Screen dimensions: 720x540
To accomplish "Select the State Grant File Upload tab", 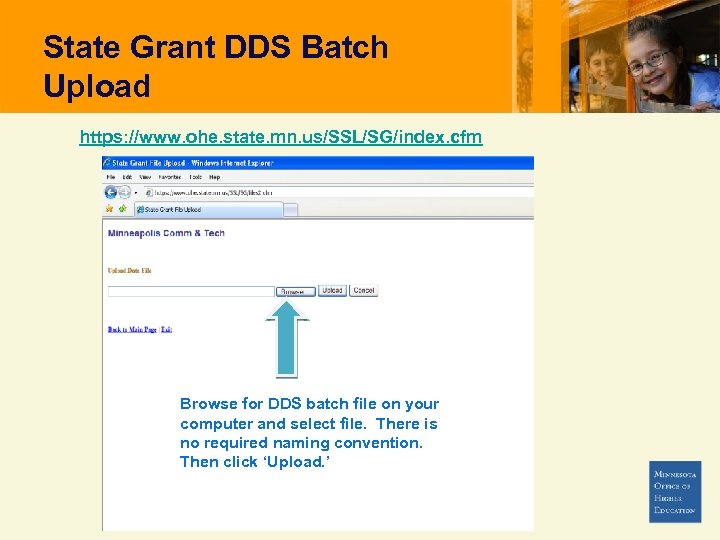I will [209, 209].
